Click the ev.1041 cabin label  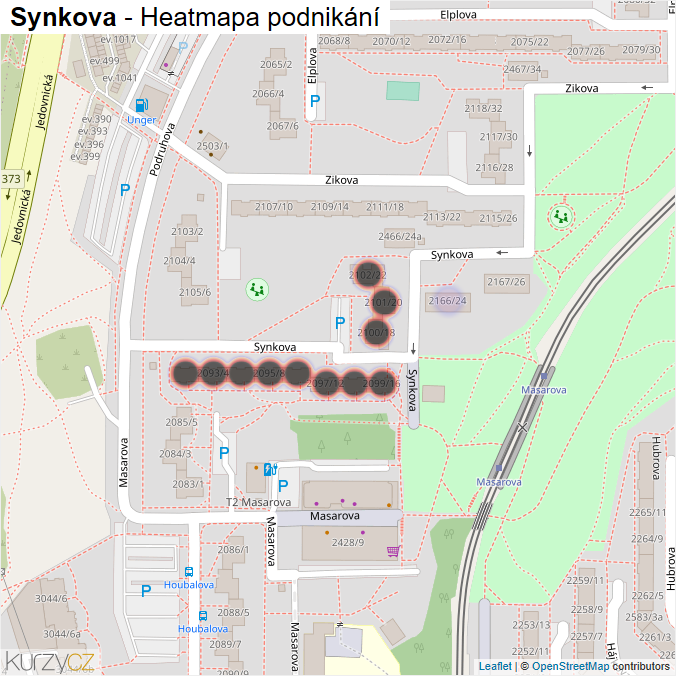tap(119, 78)
